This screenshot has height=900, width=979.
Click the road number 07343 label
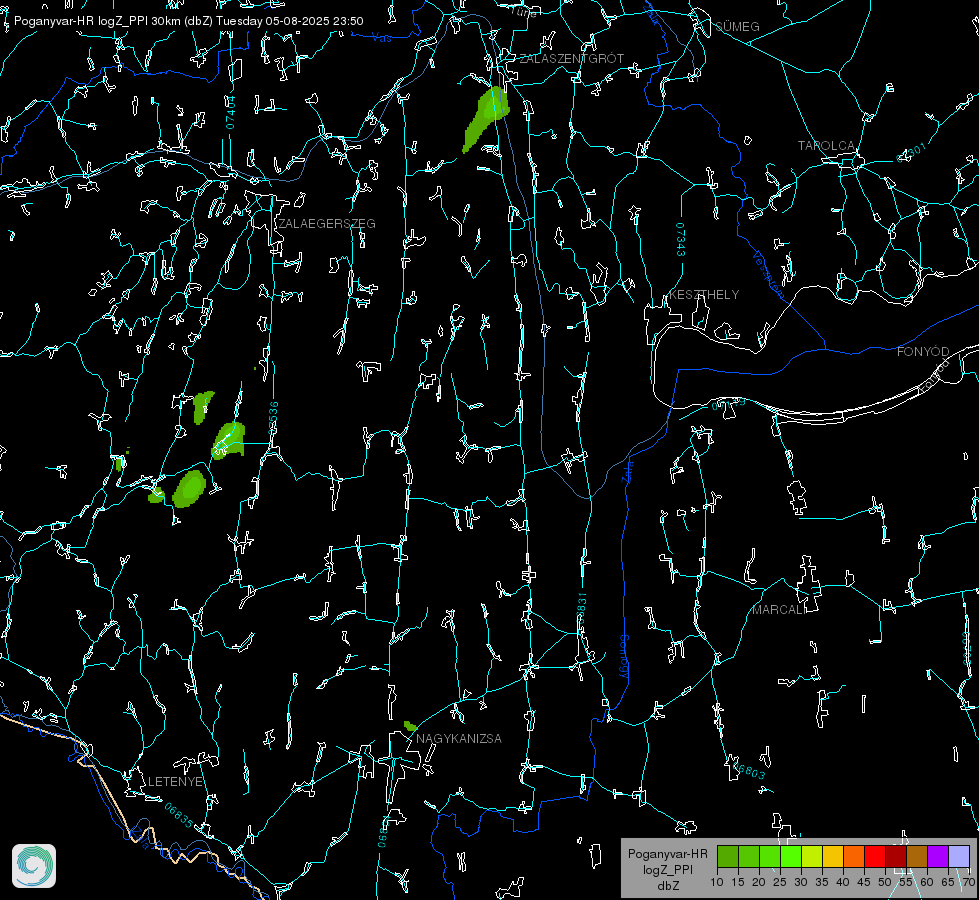tap(681, 240)
